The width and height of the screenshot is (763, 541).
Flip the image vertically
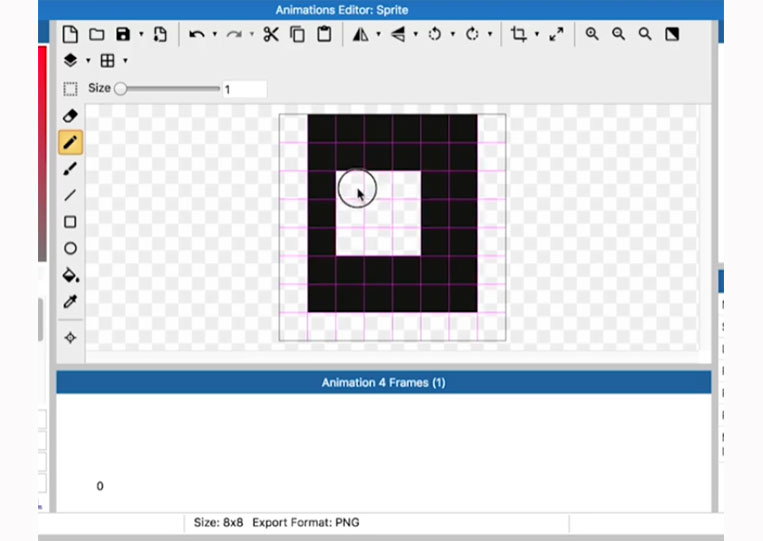tap(398, 34)
